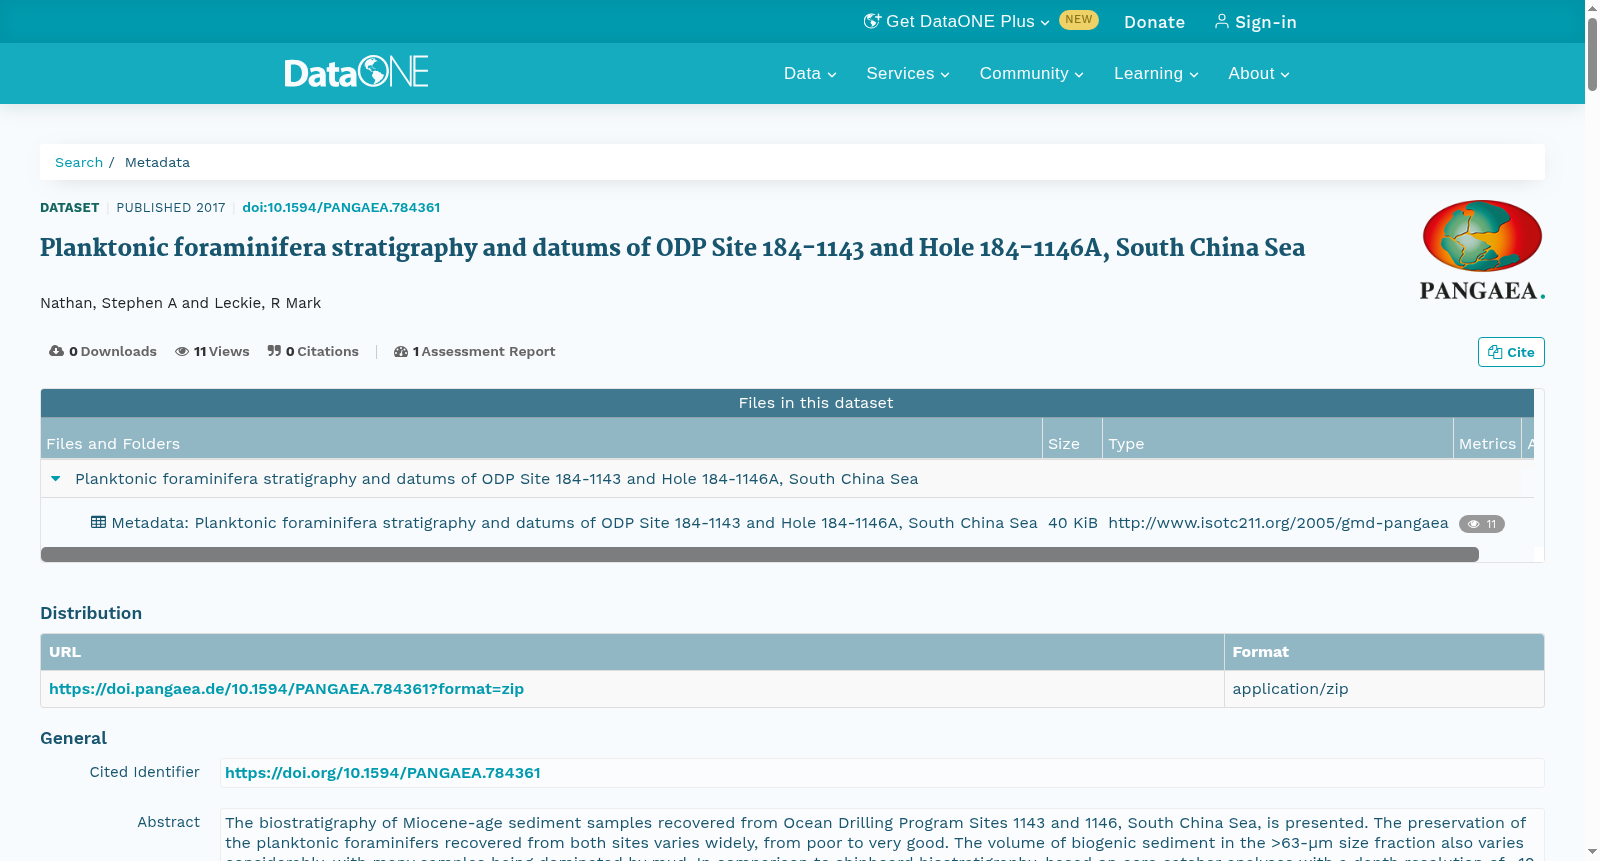
Task: Open the Data menu
Action: click(810, 73)
